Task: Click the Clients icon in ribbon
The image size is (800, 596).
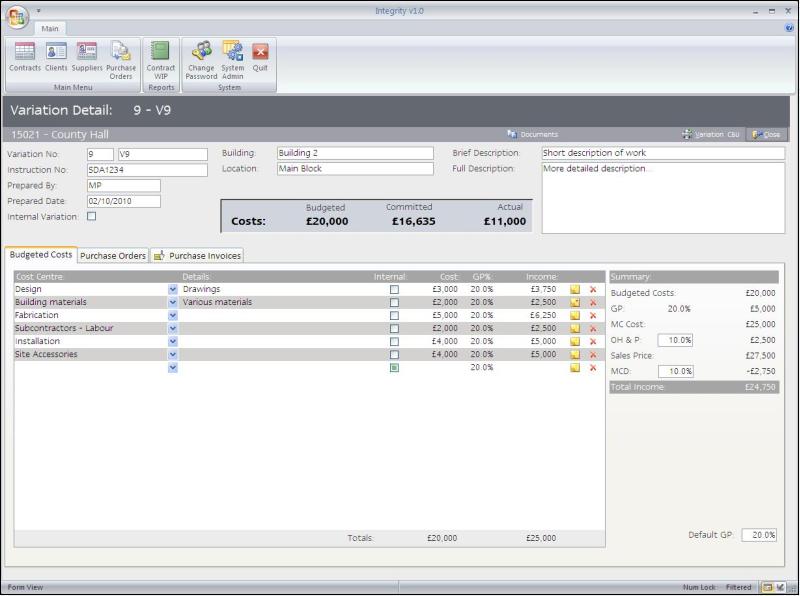Action: [56, 57]
